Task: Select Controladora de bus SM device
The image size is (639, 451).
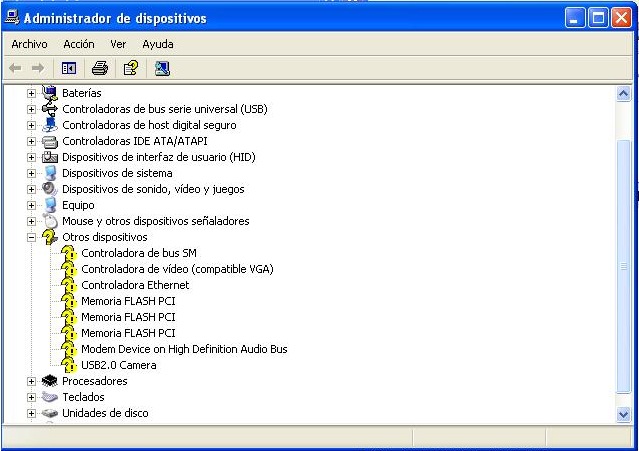Action: click(139, 253)
